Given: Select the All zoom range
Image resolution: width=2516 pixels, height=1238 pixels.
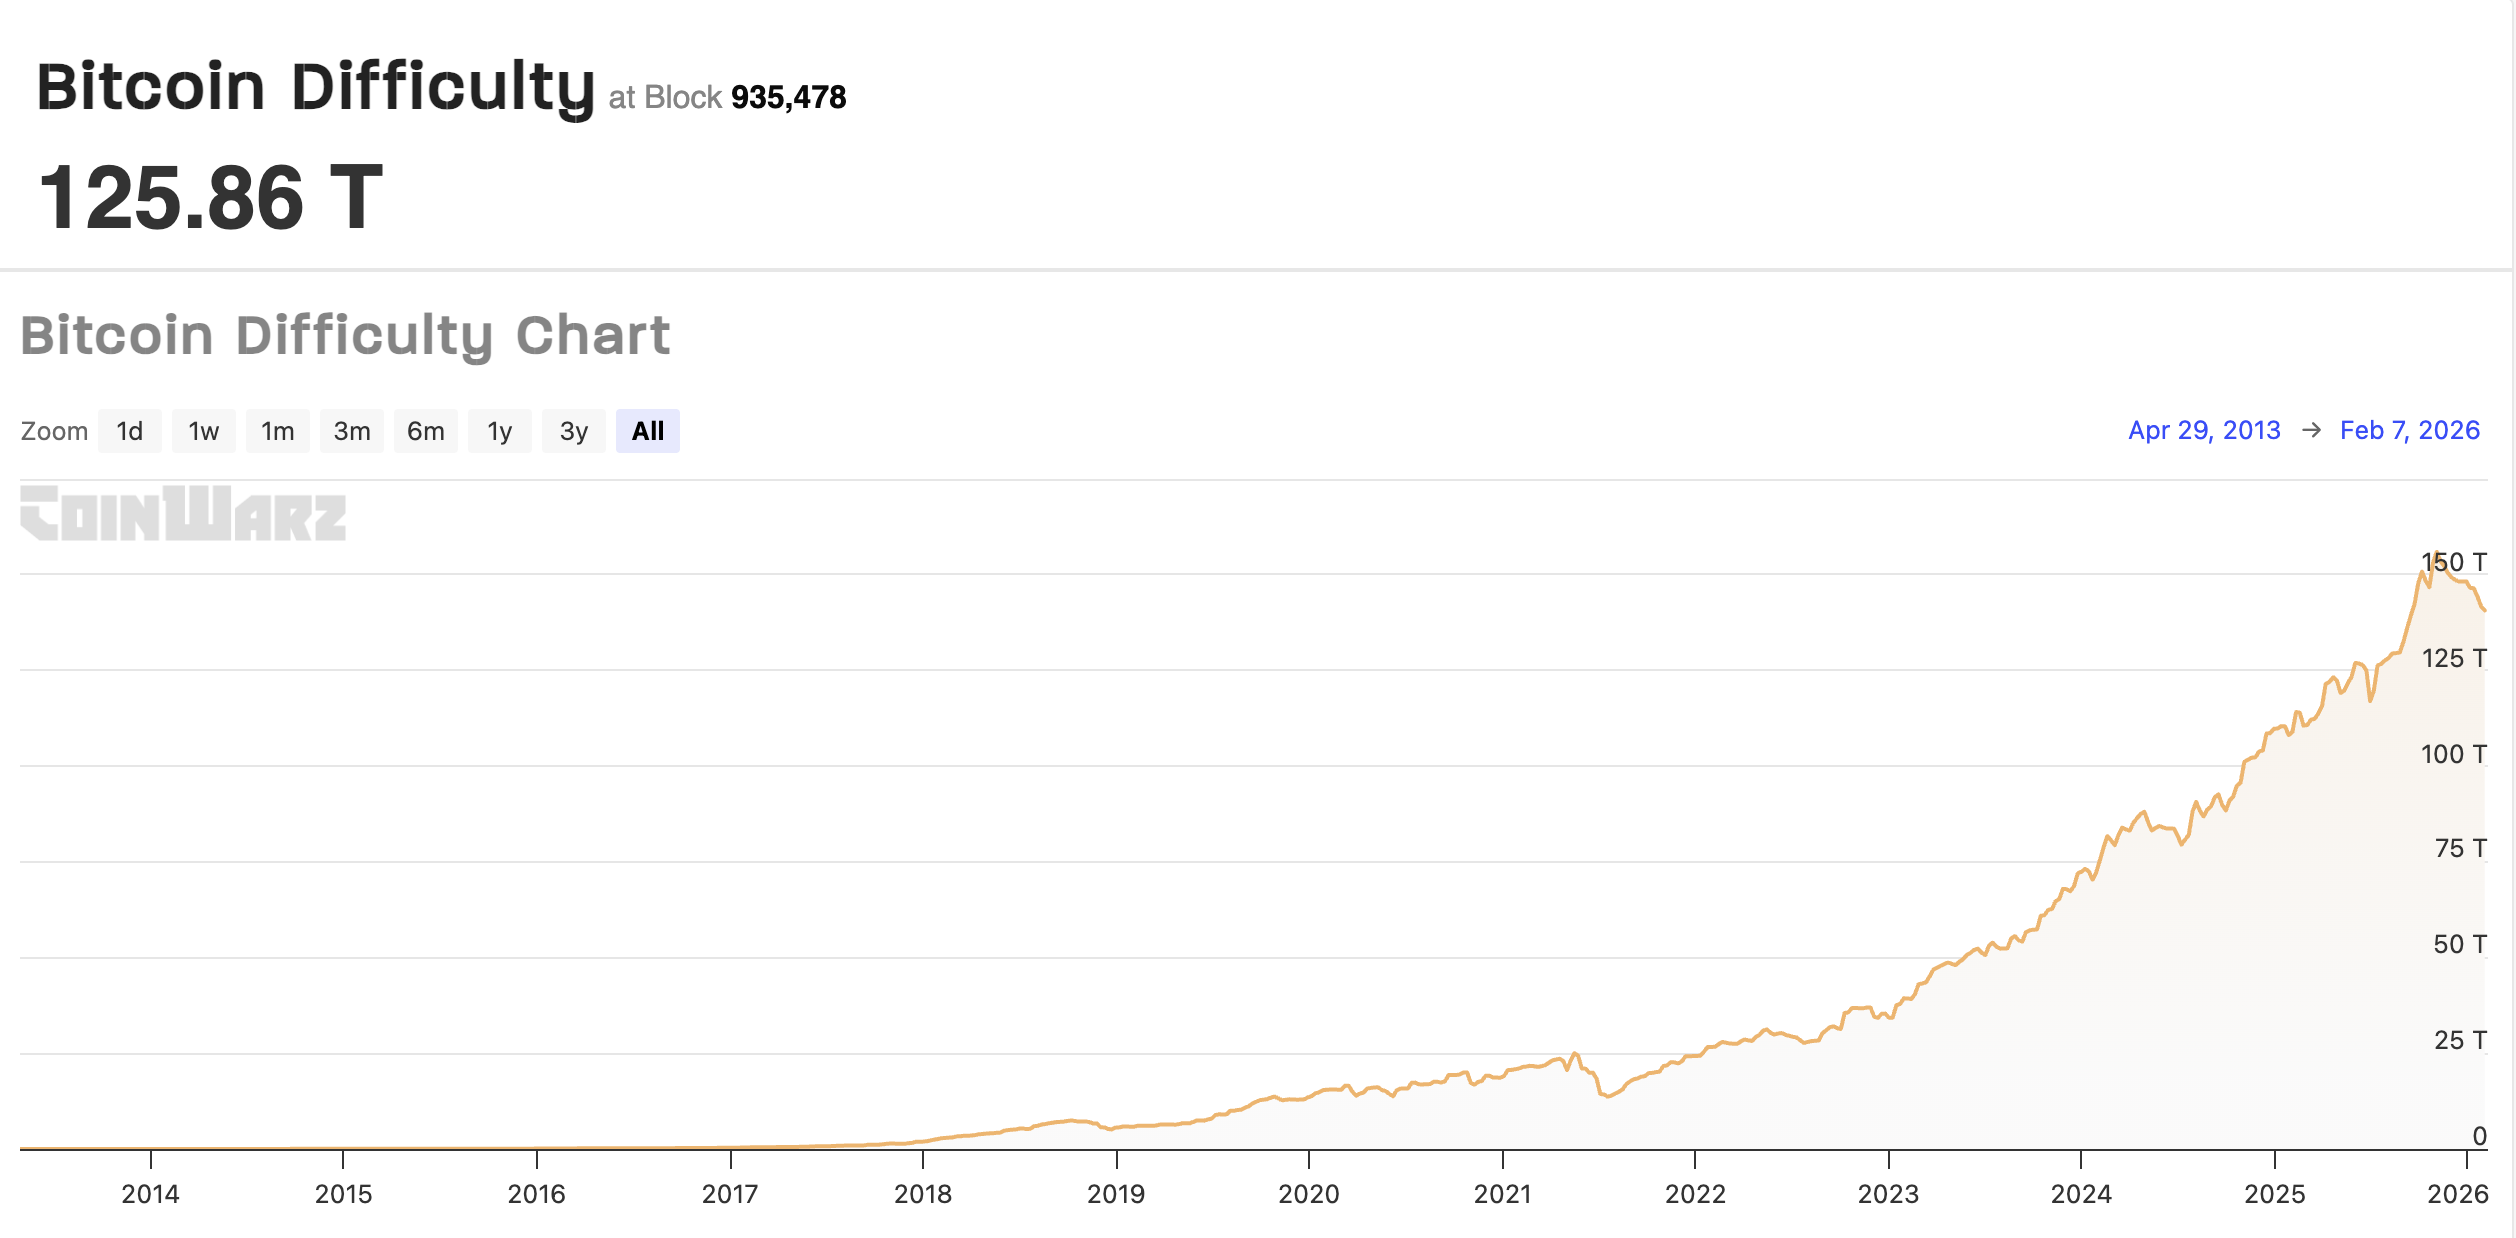Looking at the screenshot, I should pyautogui.click(x=647, y=431).
